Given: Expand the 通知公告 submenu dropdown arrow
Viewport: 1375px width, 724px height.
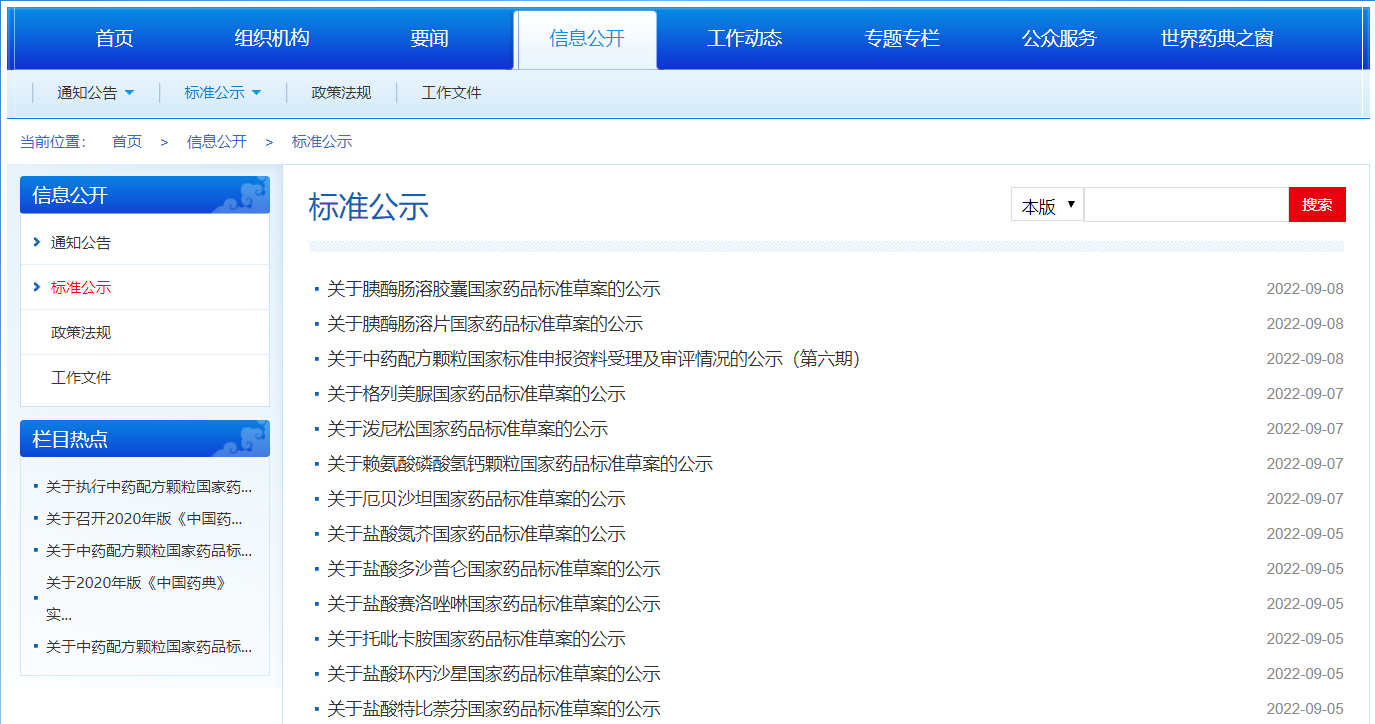Looking at the screenshot, I should point(129,93).
